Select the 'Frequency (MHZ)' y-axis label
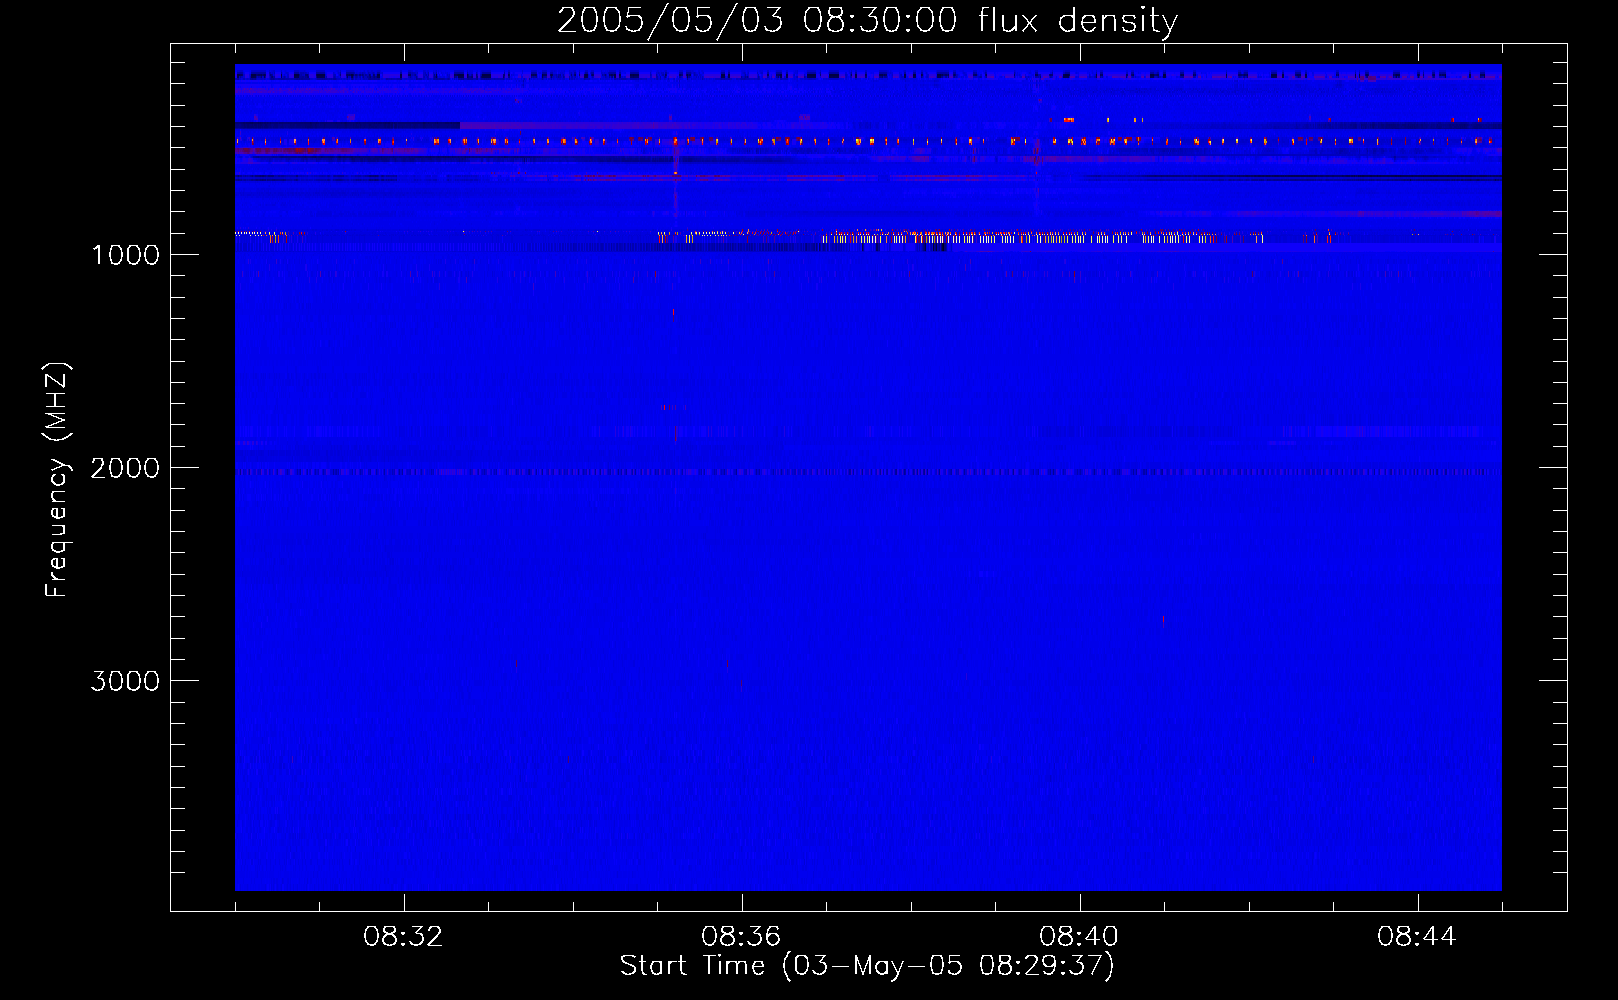Image resolution: width=1618 pixels, height=1000 pixels. 57,480
